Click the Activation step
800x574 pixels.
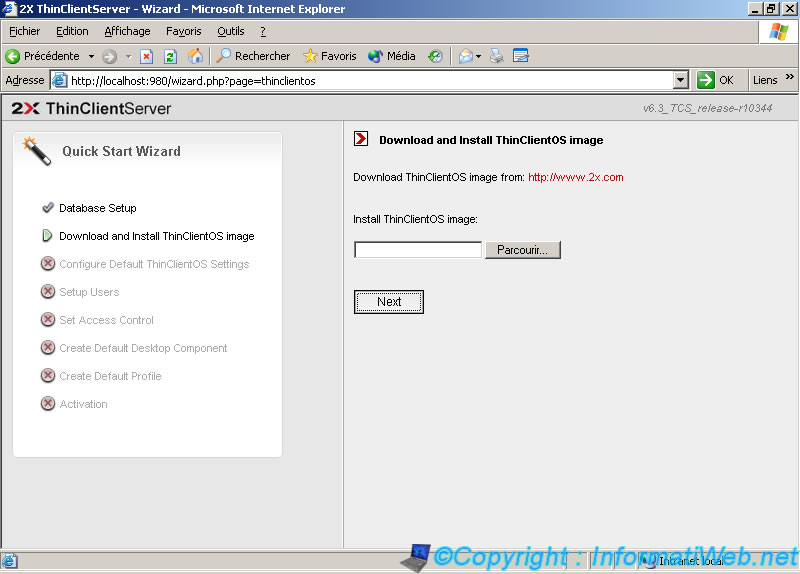[83, 405]
